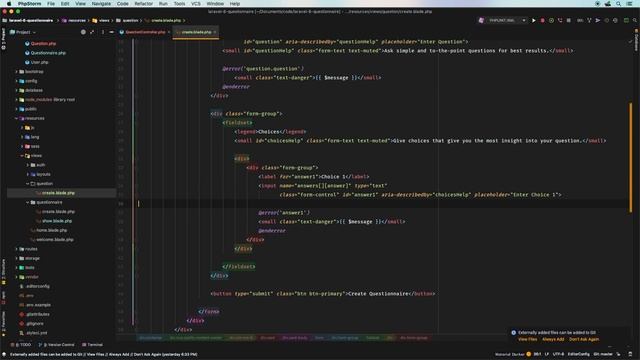Expand the storage folder

(x=17, y=258)
